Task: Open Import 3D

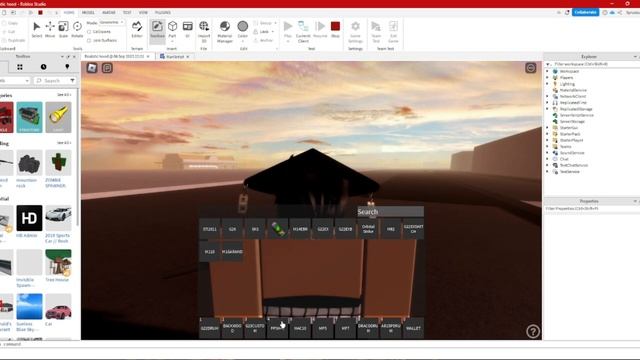Action: pyautogui.click(x=204, y=31)
